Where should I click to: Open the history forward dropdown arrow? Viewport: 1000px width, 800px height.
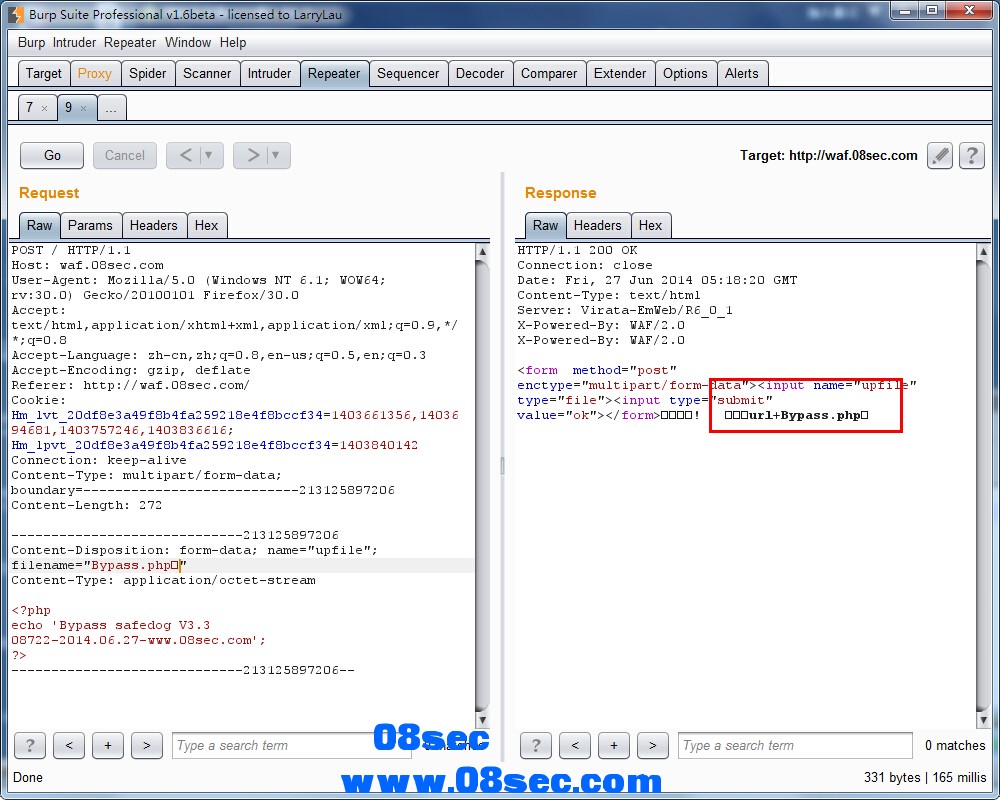point(276,155)
